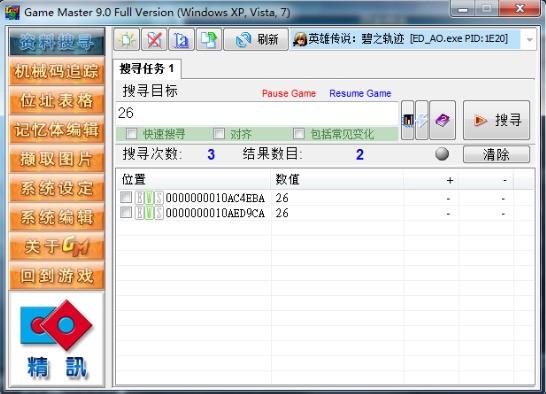
Task: Open the 记忆体编辑 sidebar section
Action: coord(57,130)
